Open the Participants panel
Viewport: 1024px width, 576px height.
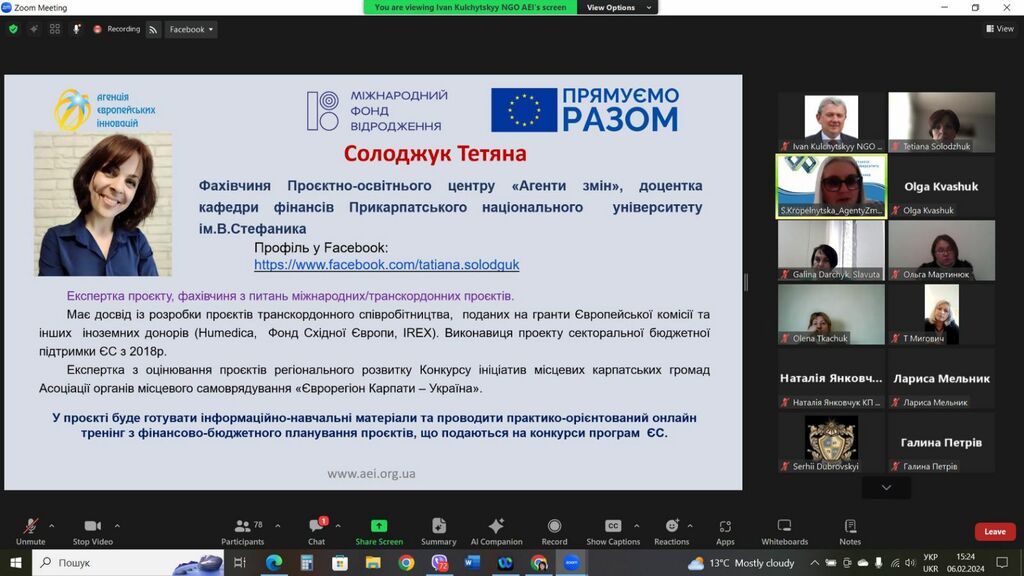pyautogui.click(x=242, y=532)
